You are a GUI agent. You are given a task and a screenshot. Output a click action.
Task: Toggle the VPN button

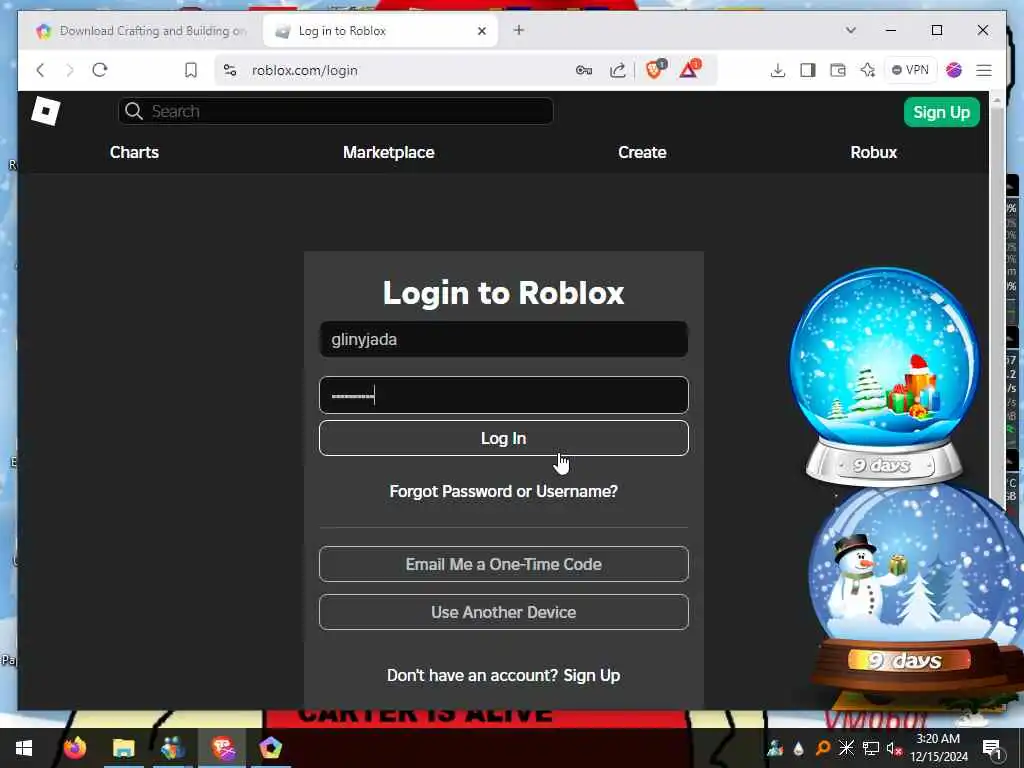[910, 70]
